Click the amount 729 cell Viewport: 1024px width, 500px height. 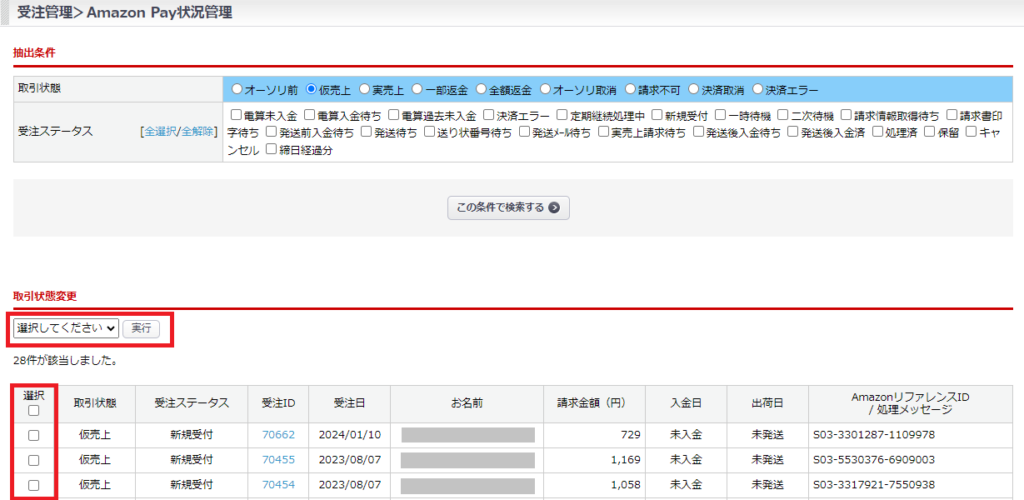click(x=594, y=435)
